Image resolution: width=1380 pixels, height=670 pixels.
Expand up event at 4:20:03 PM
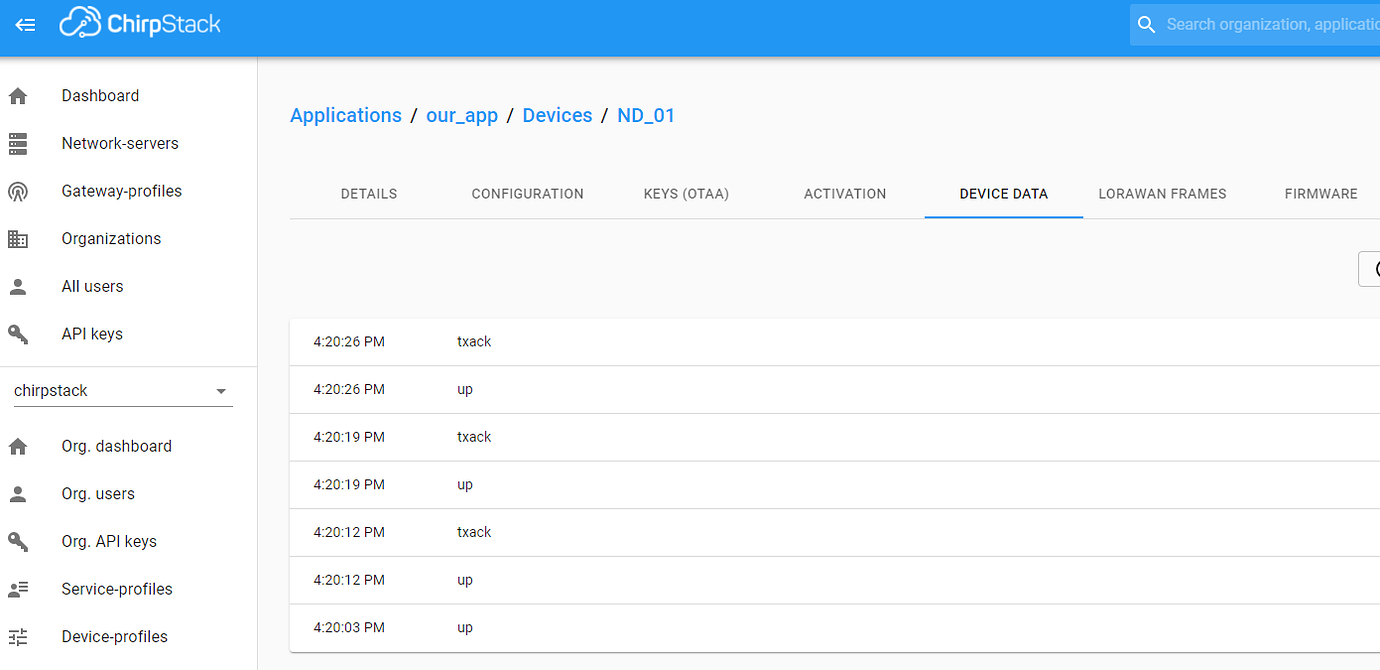click(x=835, y=628)
